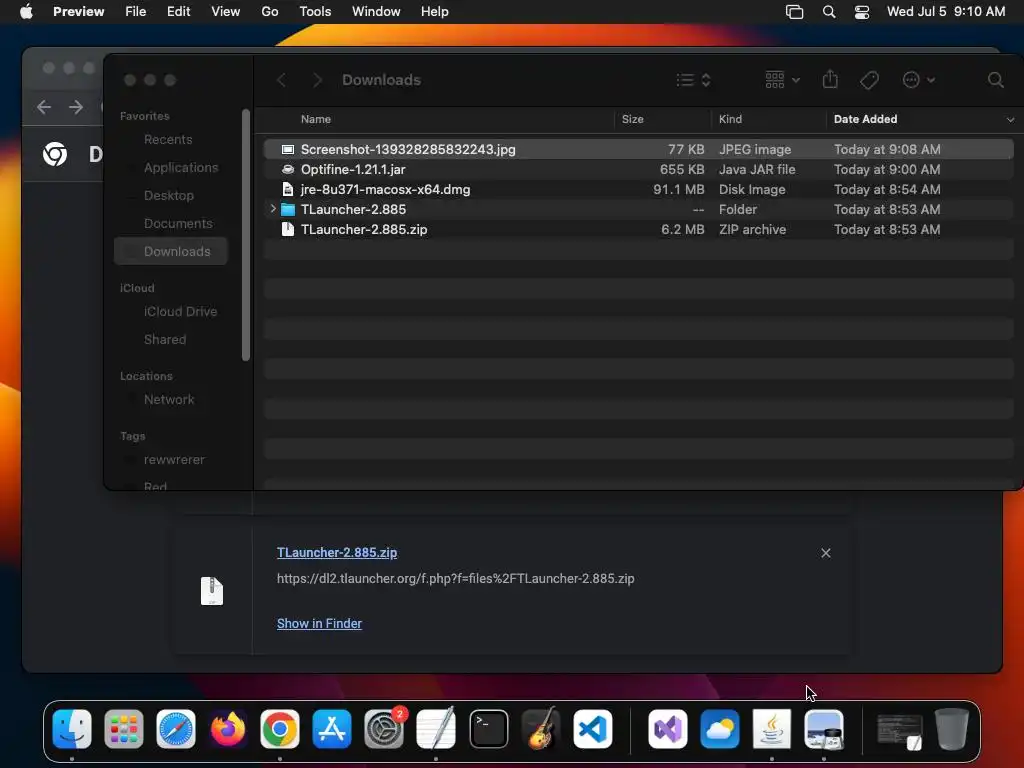Open the Action (ellipsis) menu dropdown
Screen dimensions: 1024x768
(x=918, y=80)
